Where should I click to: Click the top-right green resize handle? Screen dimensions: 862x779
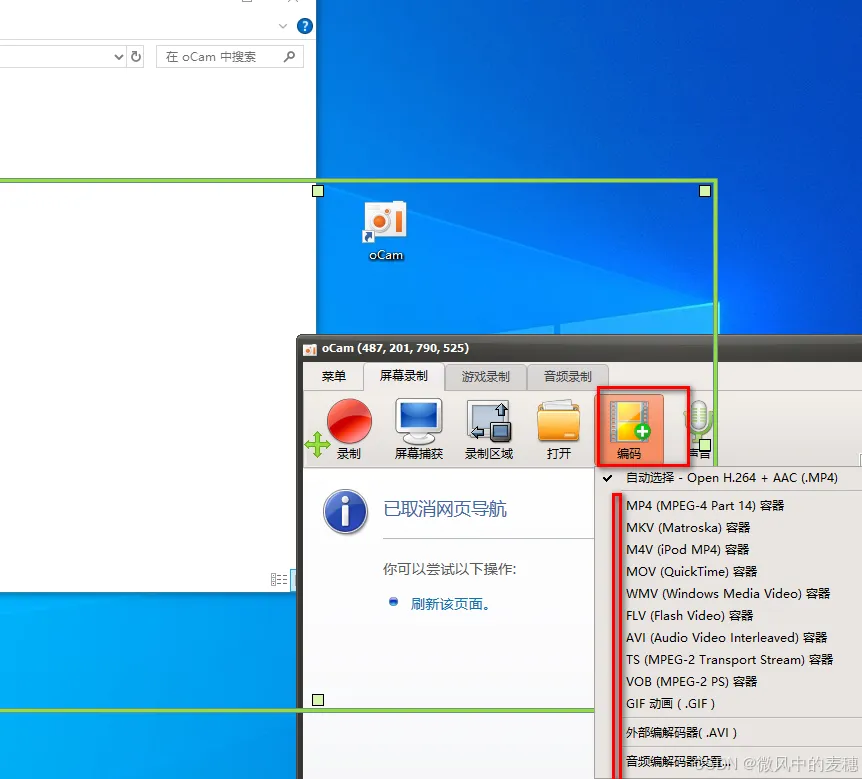(x=705, y=191)
